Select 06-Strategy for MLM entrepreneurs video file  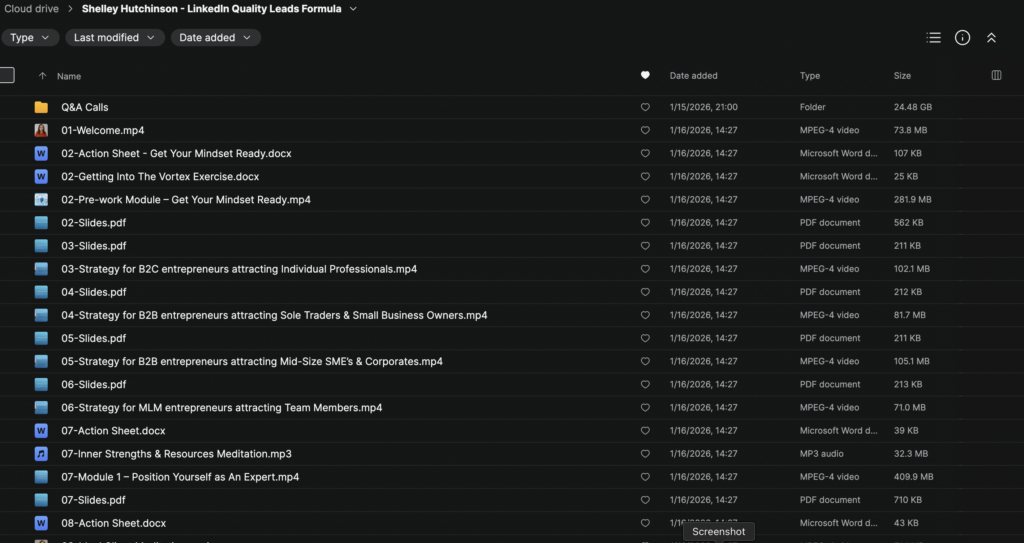click(221, 408)
